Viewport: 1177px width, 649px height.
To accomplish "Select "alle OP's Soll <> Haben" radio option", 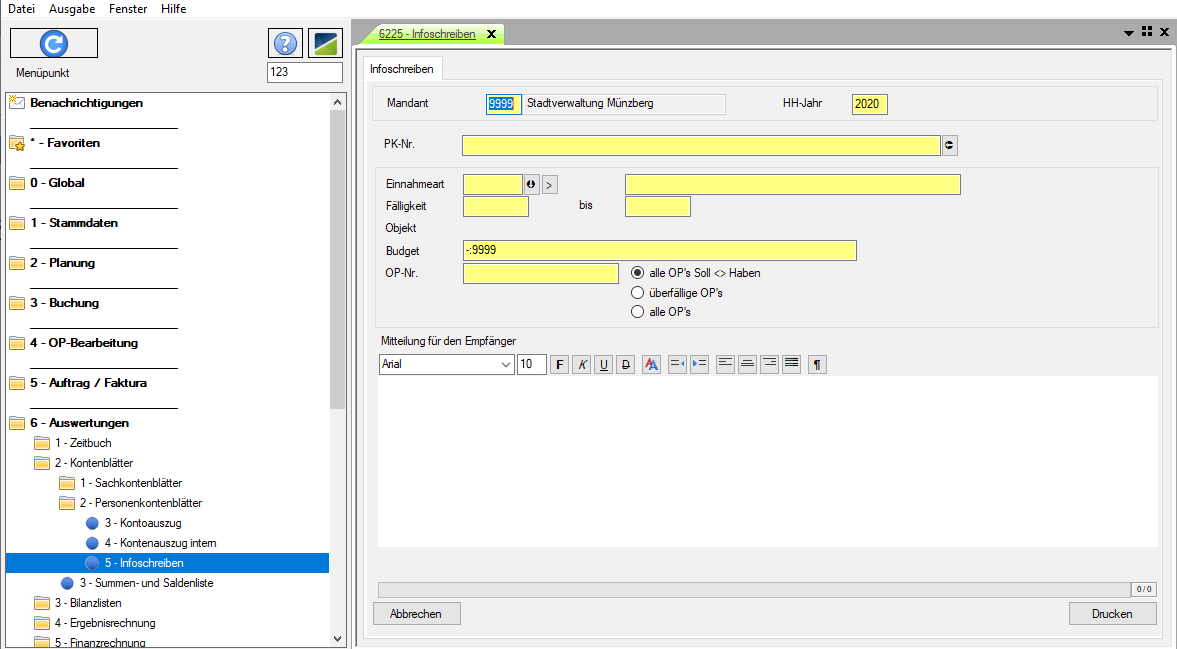I will tap(637, 273).
